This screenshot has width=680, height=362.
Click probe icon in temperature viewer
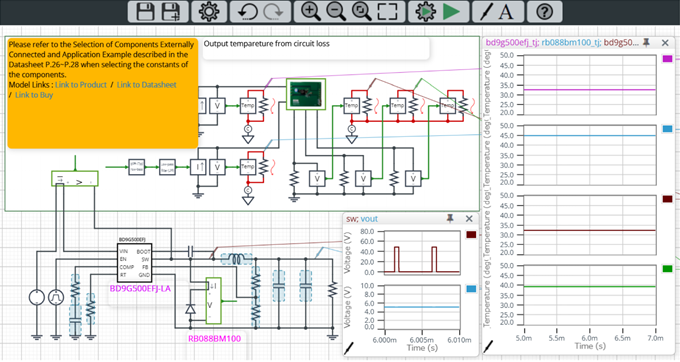coord(489,346)
